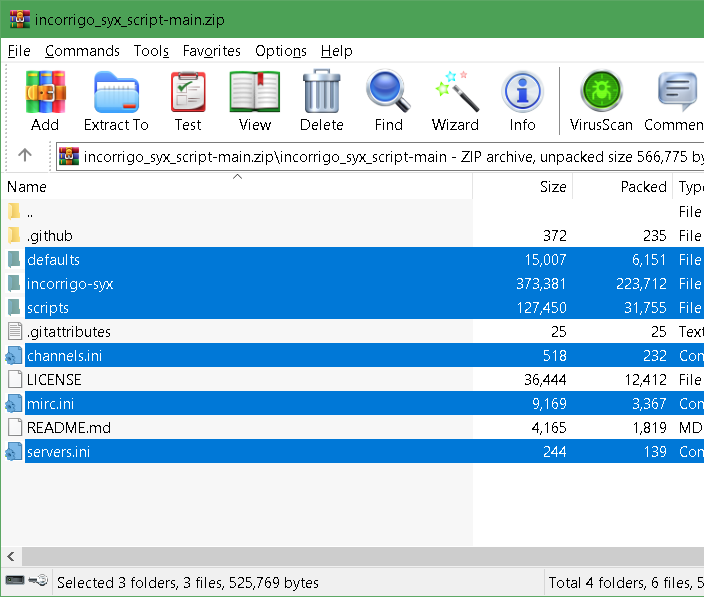Viewport: 704px width, 597px height.
Task: Open the Favorites menu
Action: 211,51
